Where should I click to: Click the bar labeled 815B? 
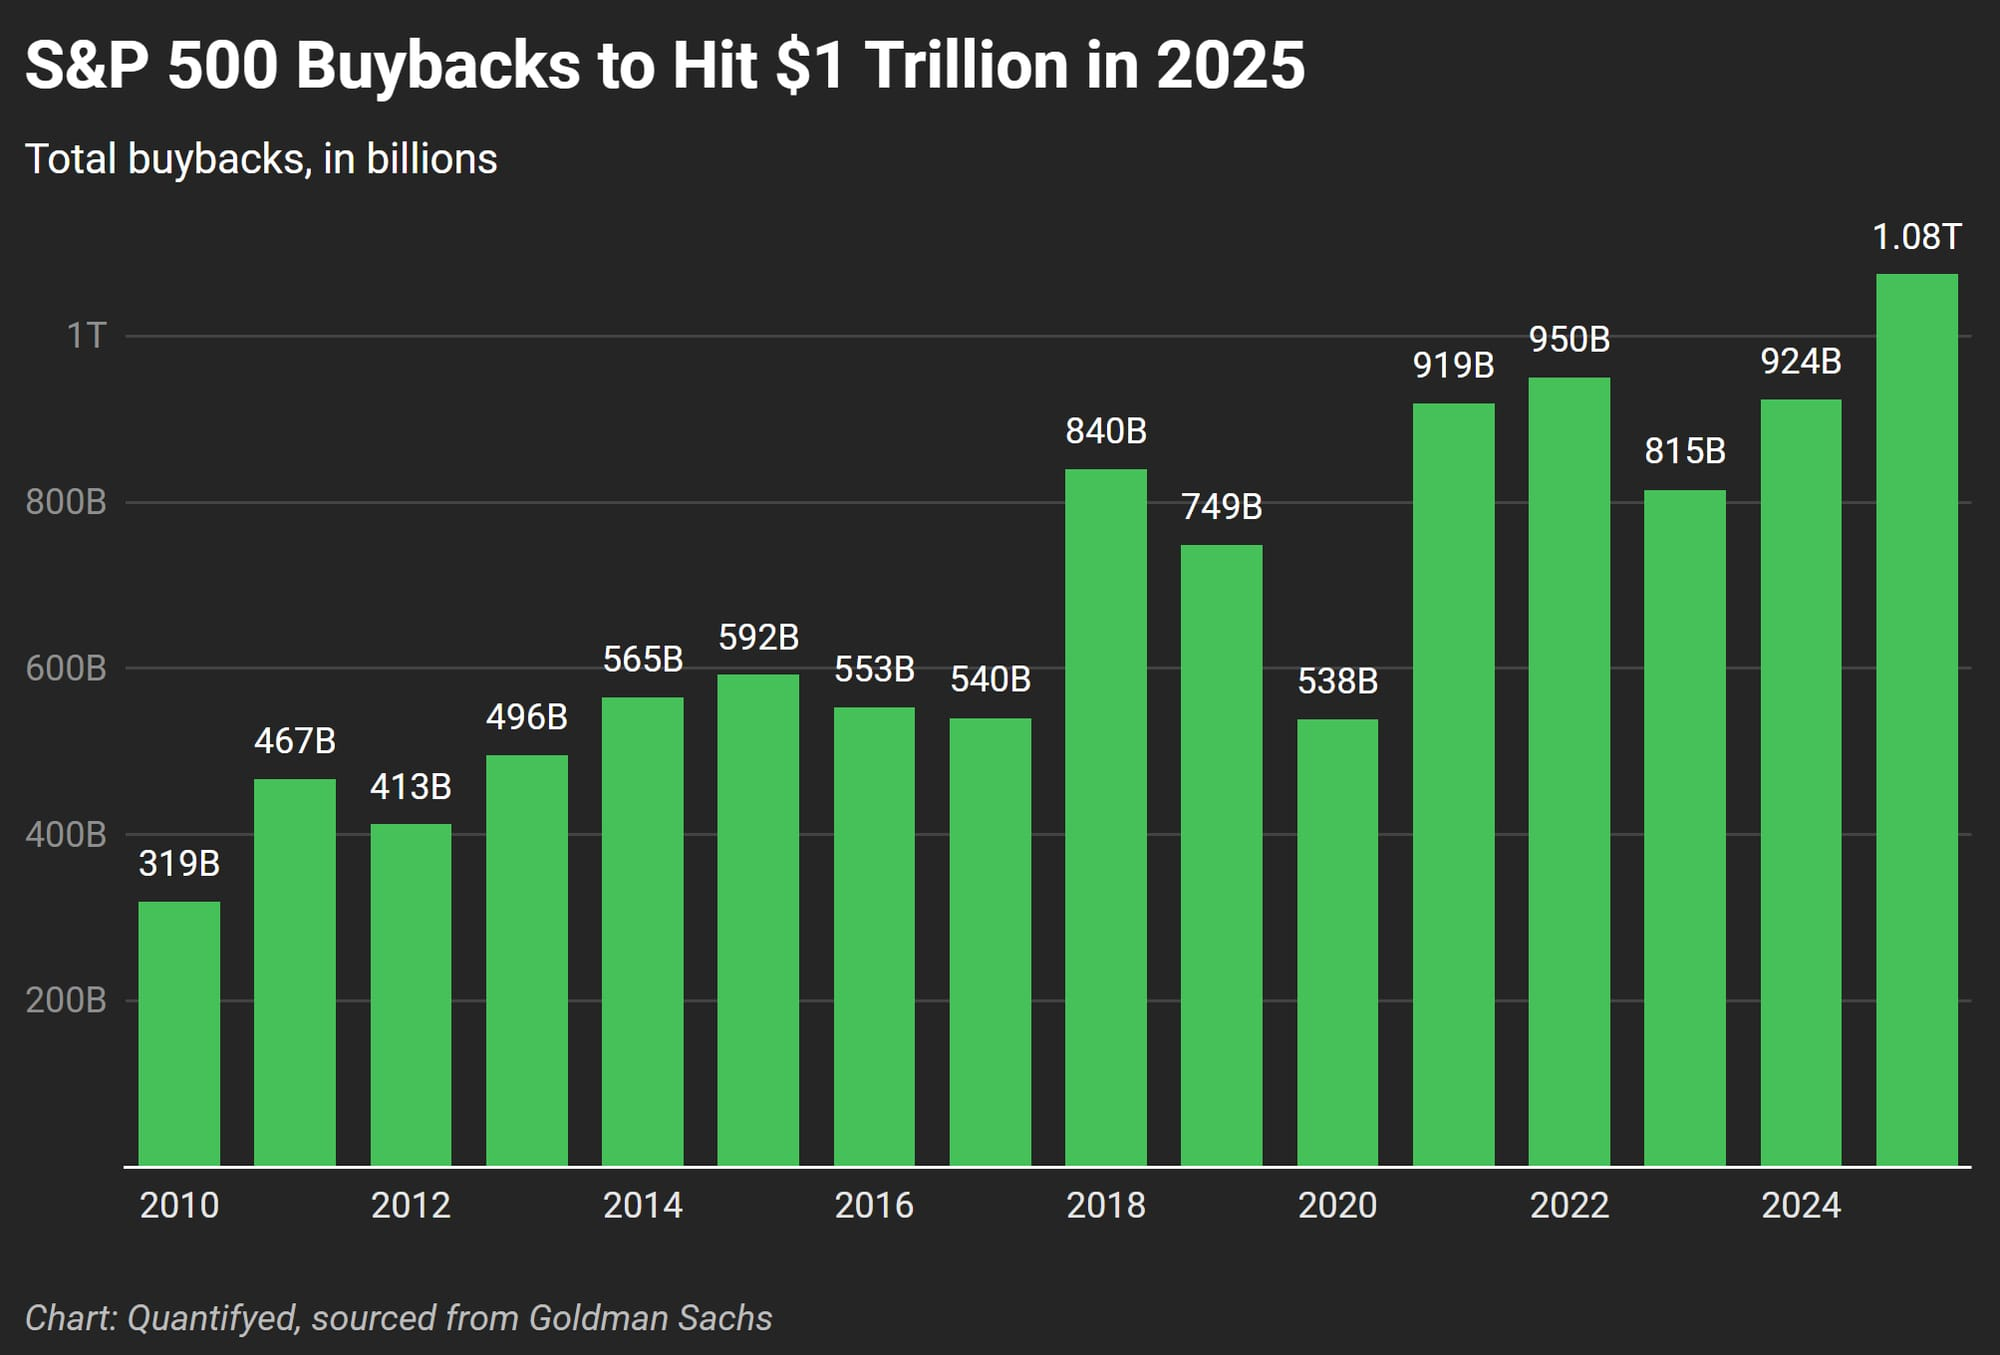[1685, 828]
